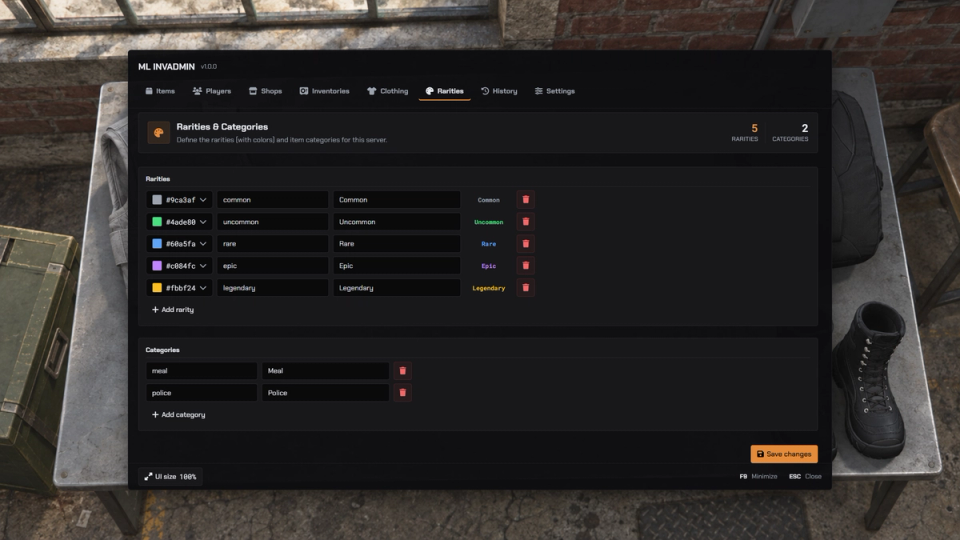The image size is (960, 540).
Task: Open the Inventories tab
Action: click(324, 91)
